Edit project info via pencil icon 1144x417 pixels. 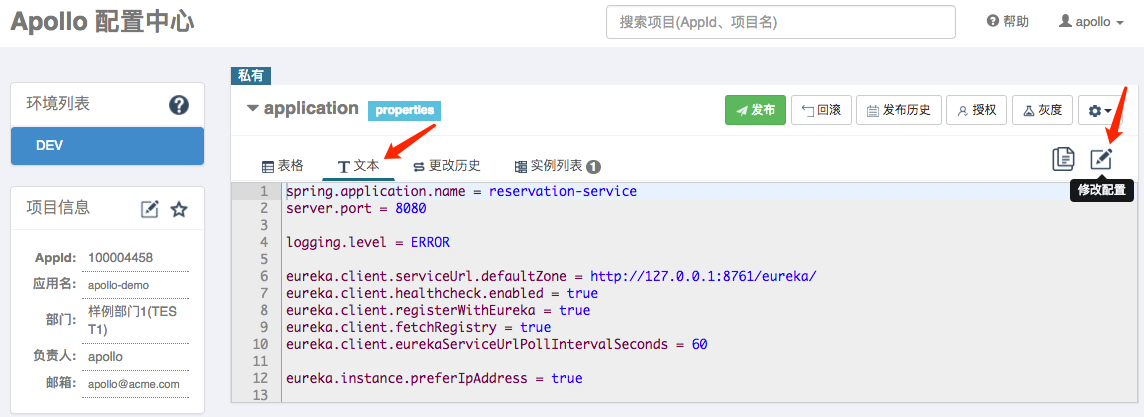coord(149,209)
